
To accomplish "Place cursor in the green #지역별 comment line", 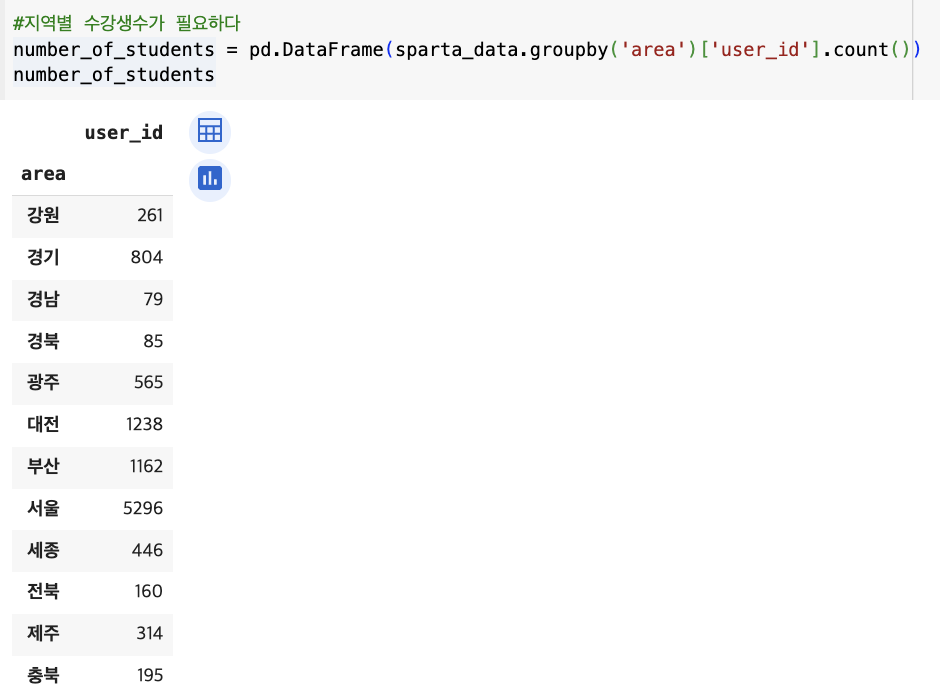I will point(126,23).
